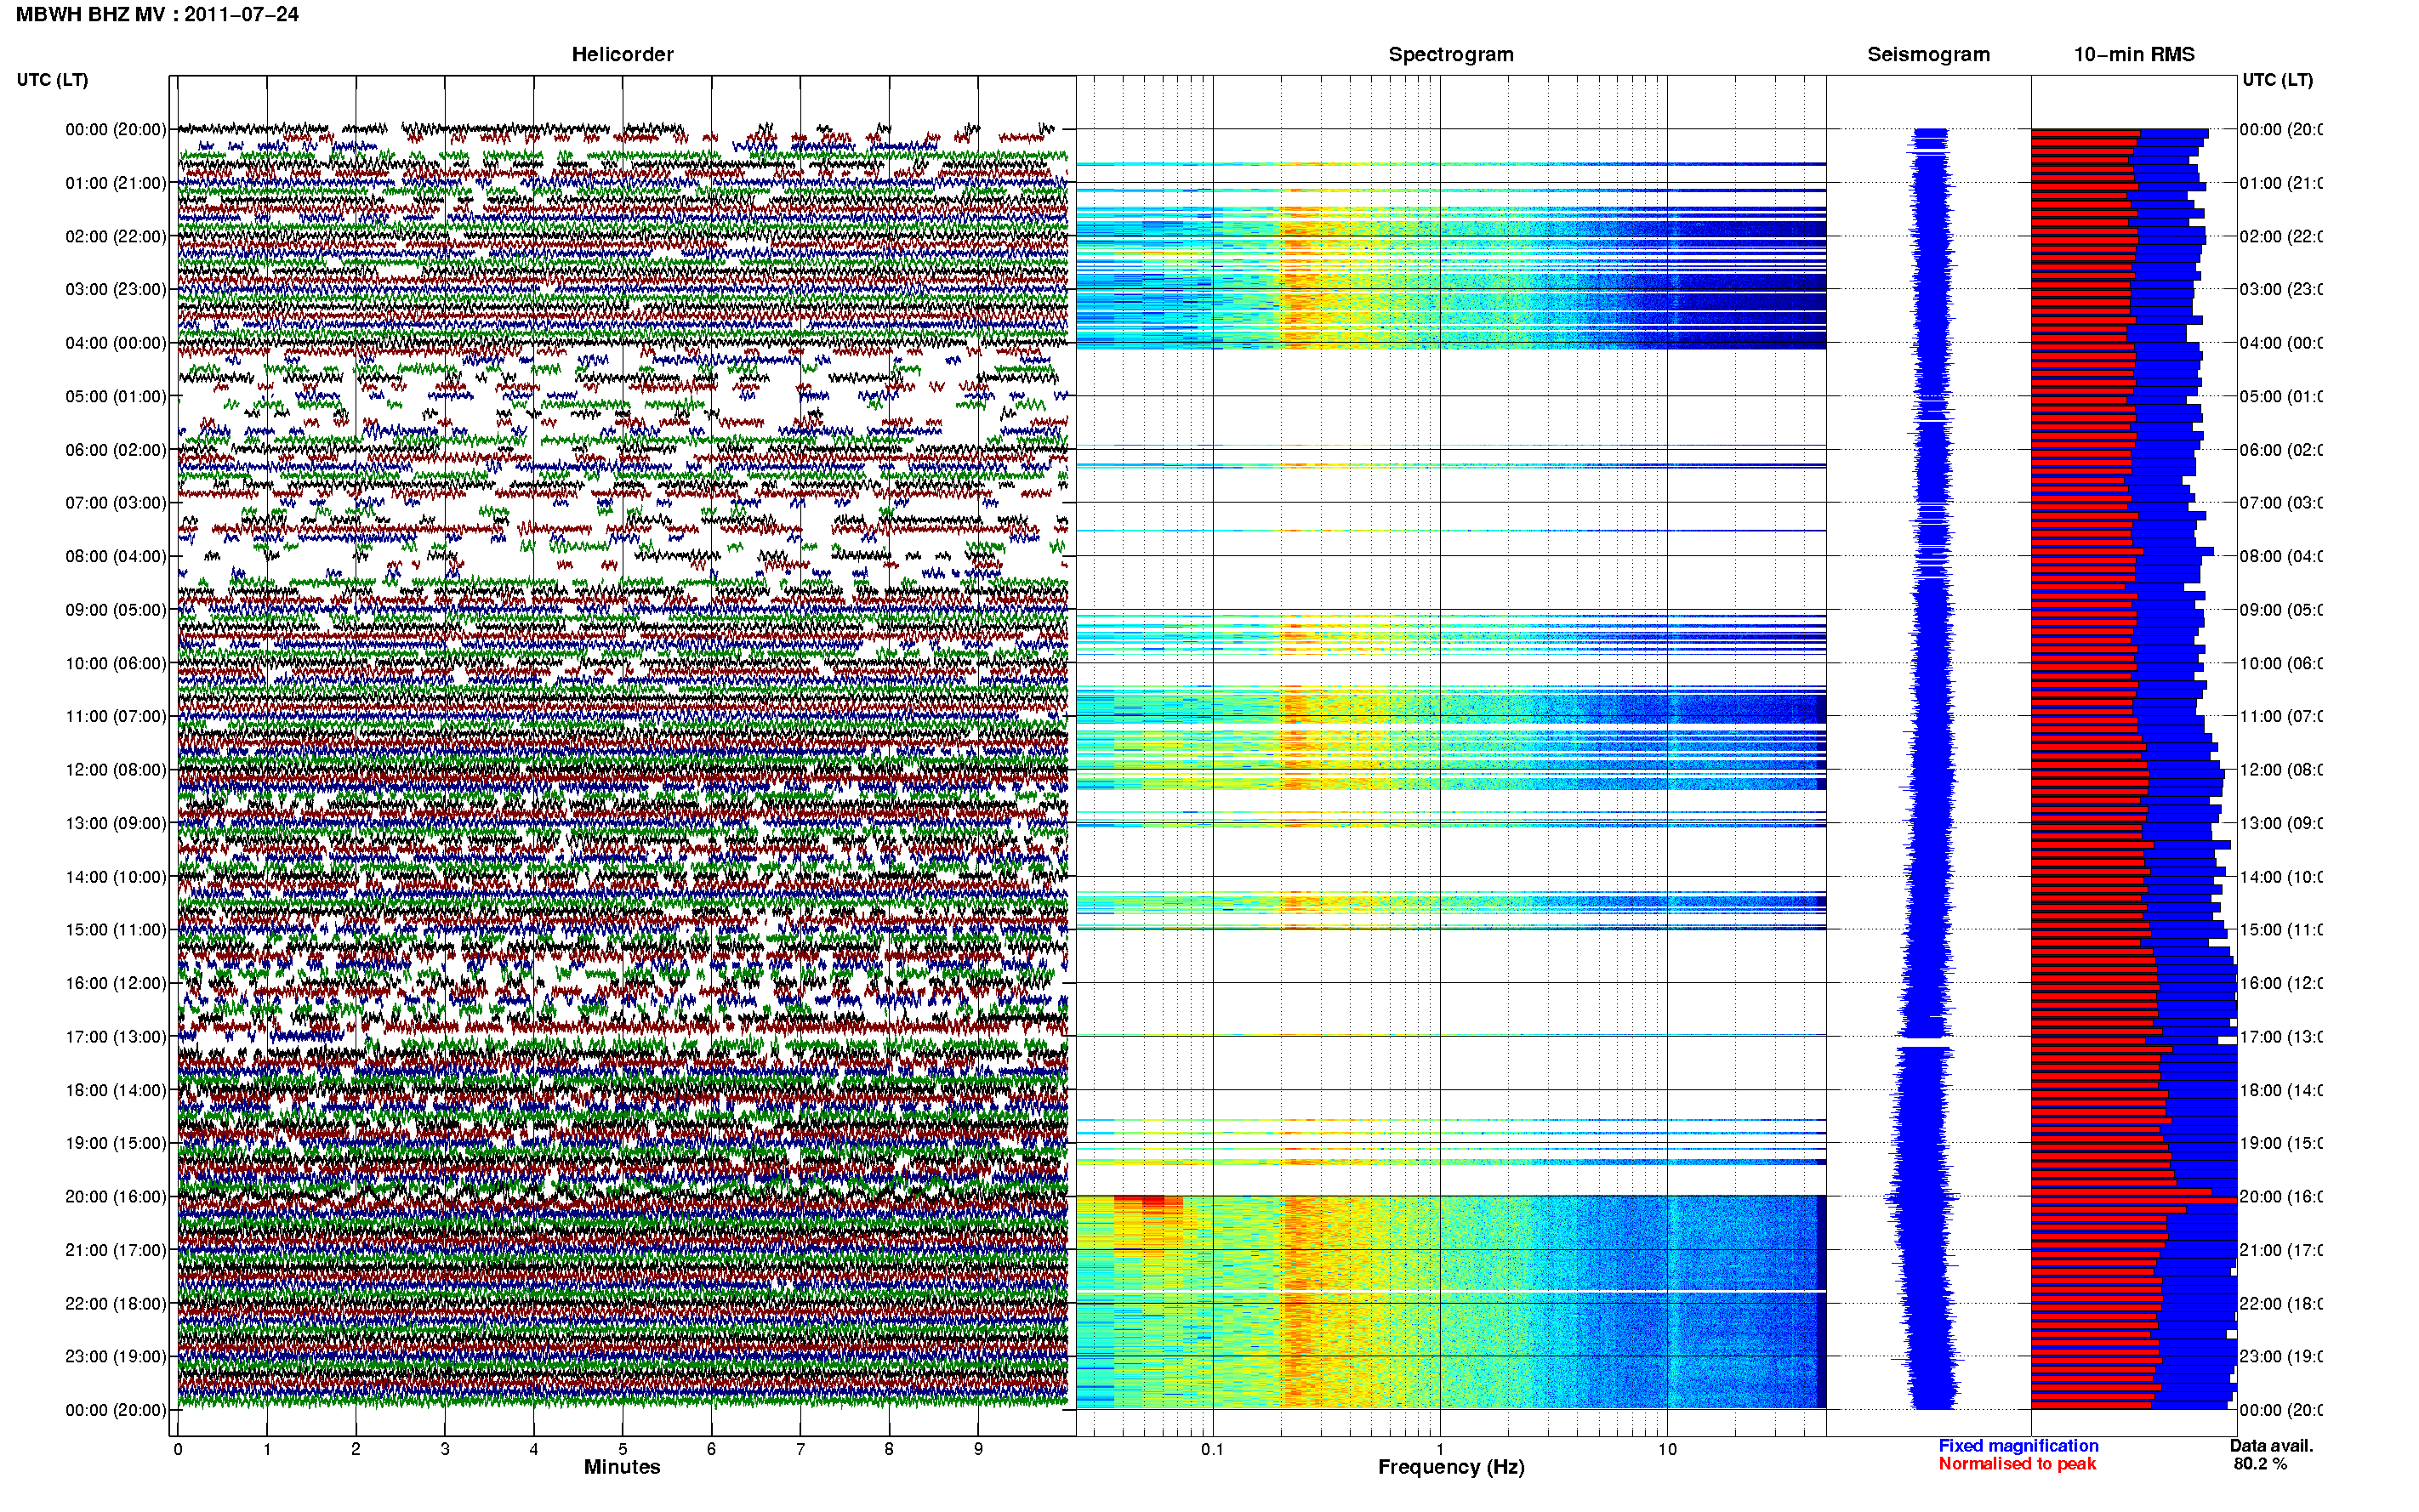The image size is (2419, 1512).
Task: Select the left time label '09:00 (05:00)'
Action: [116, 610]
